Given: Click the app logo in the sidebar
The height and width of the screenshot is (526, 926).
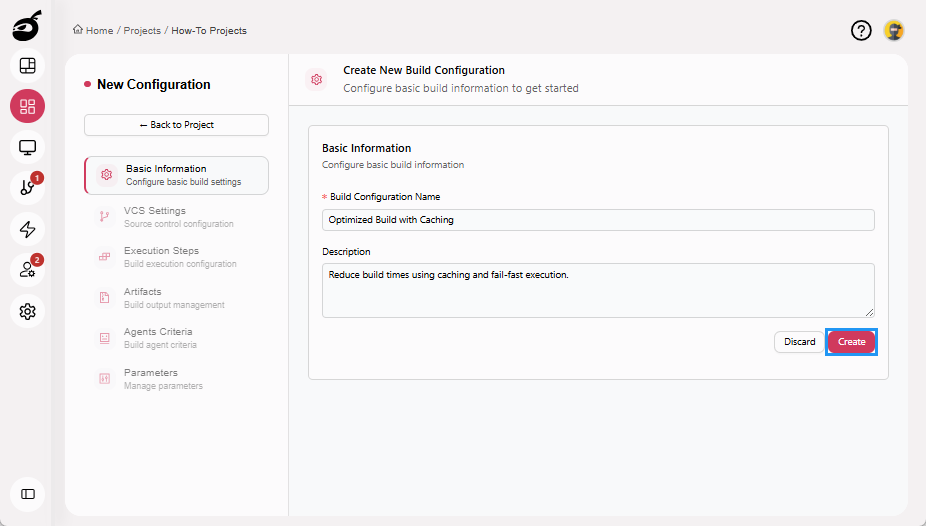Looking at the screenshot, I should point(27,26).
